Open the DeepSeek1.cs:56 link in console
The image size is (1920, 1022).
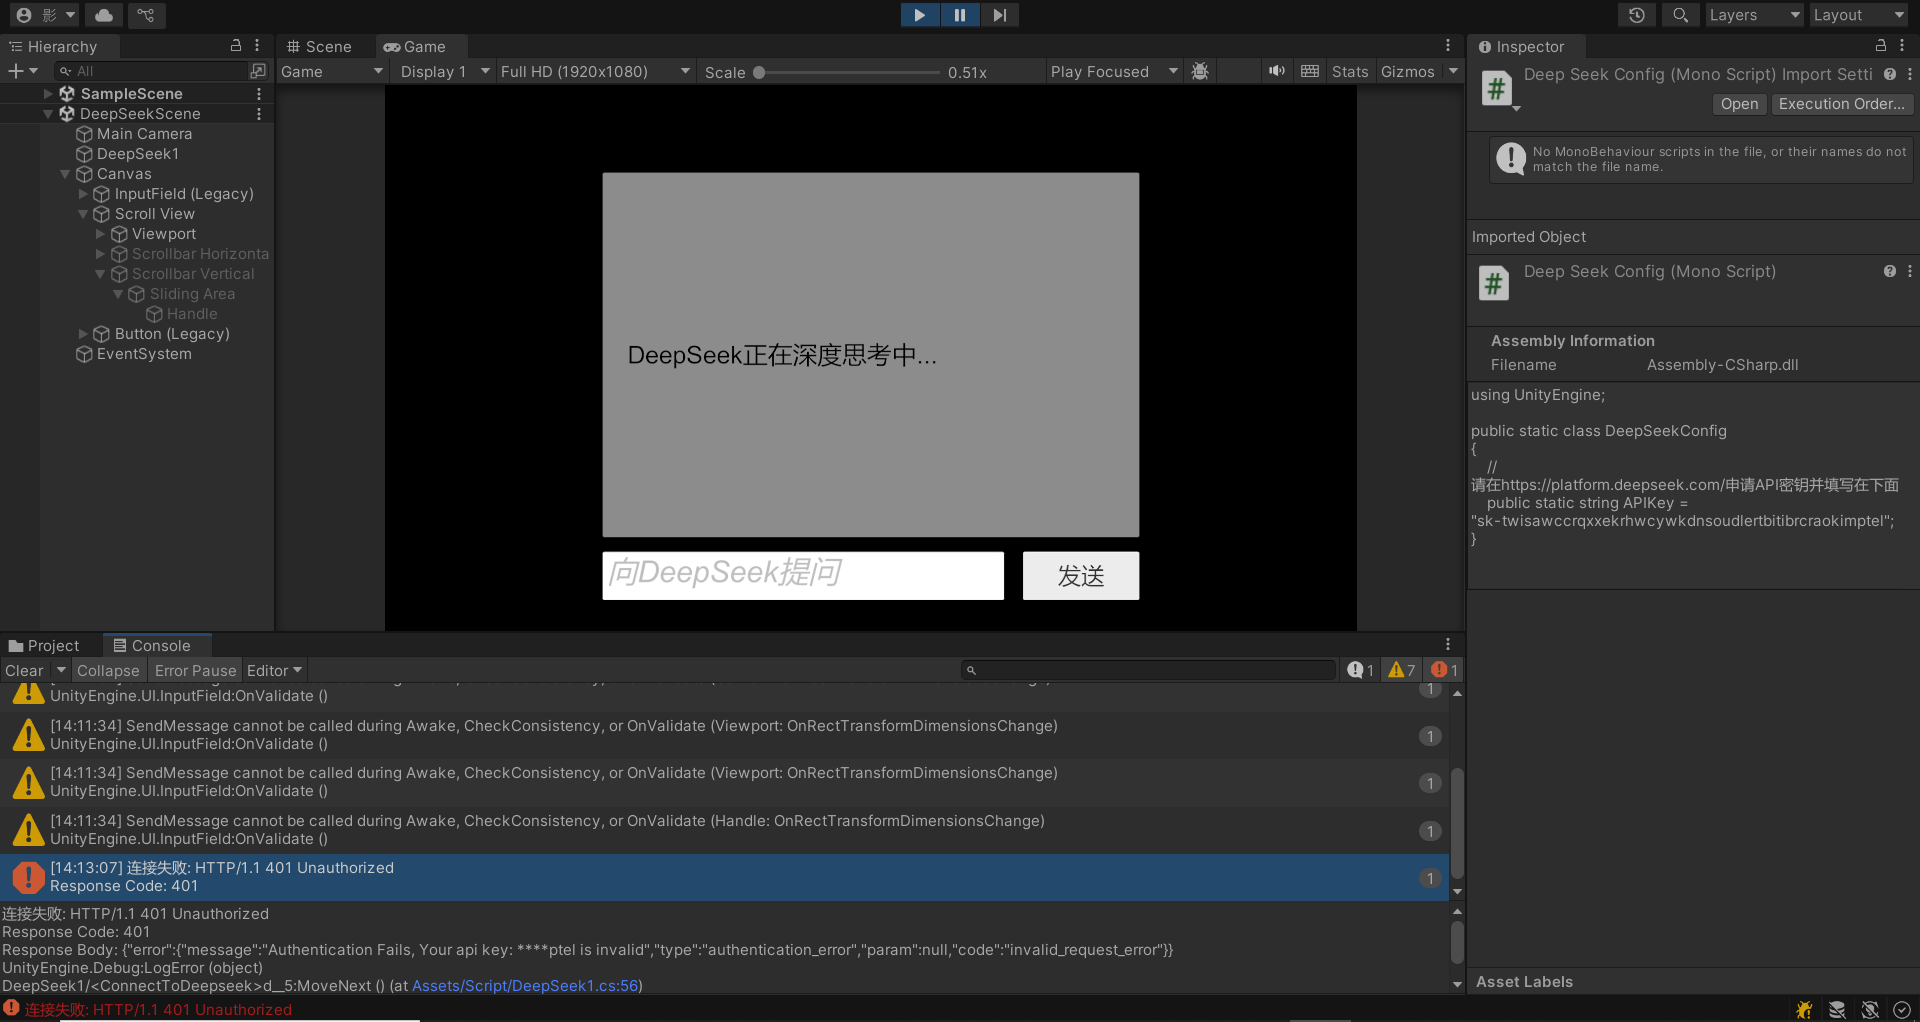pyautogui.click(x=525, y=986)
